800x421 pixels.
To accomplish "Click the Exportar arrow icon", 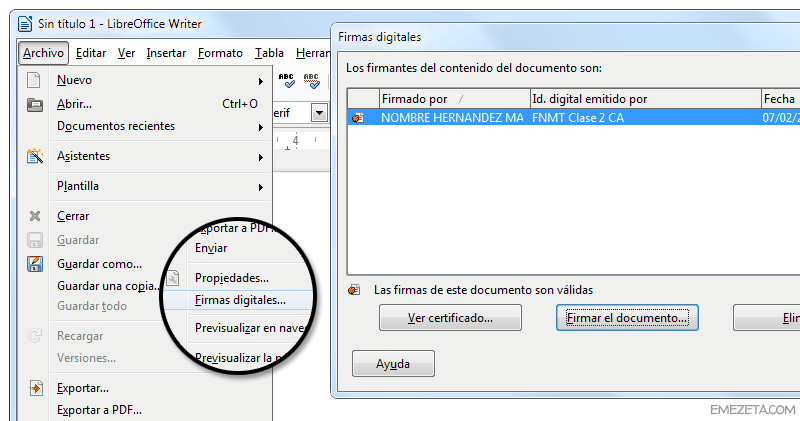I will [x=36, y=388].
